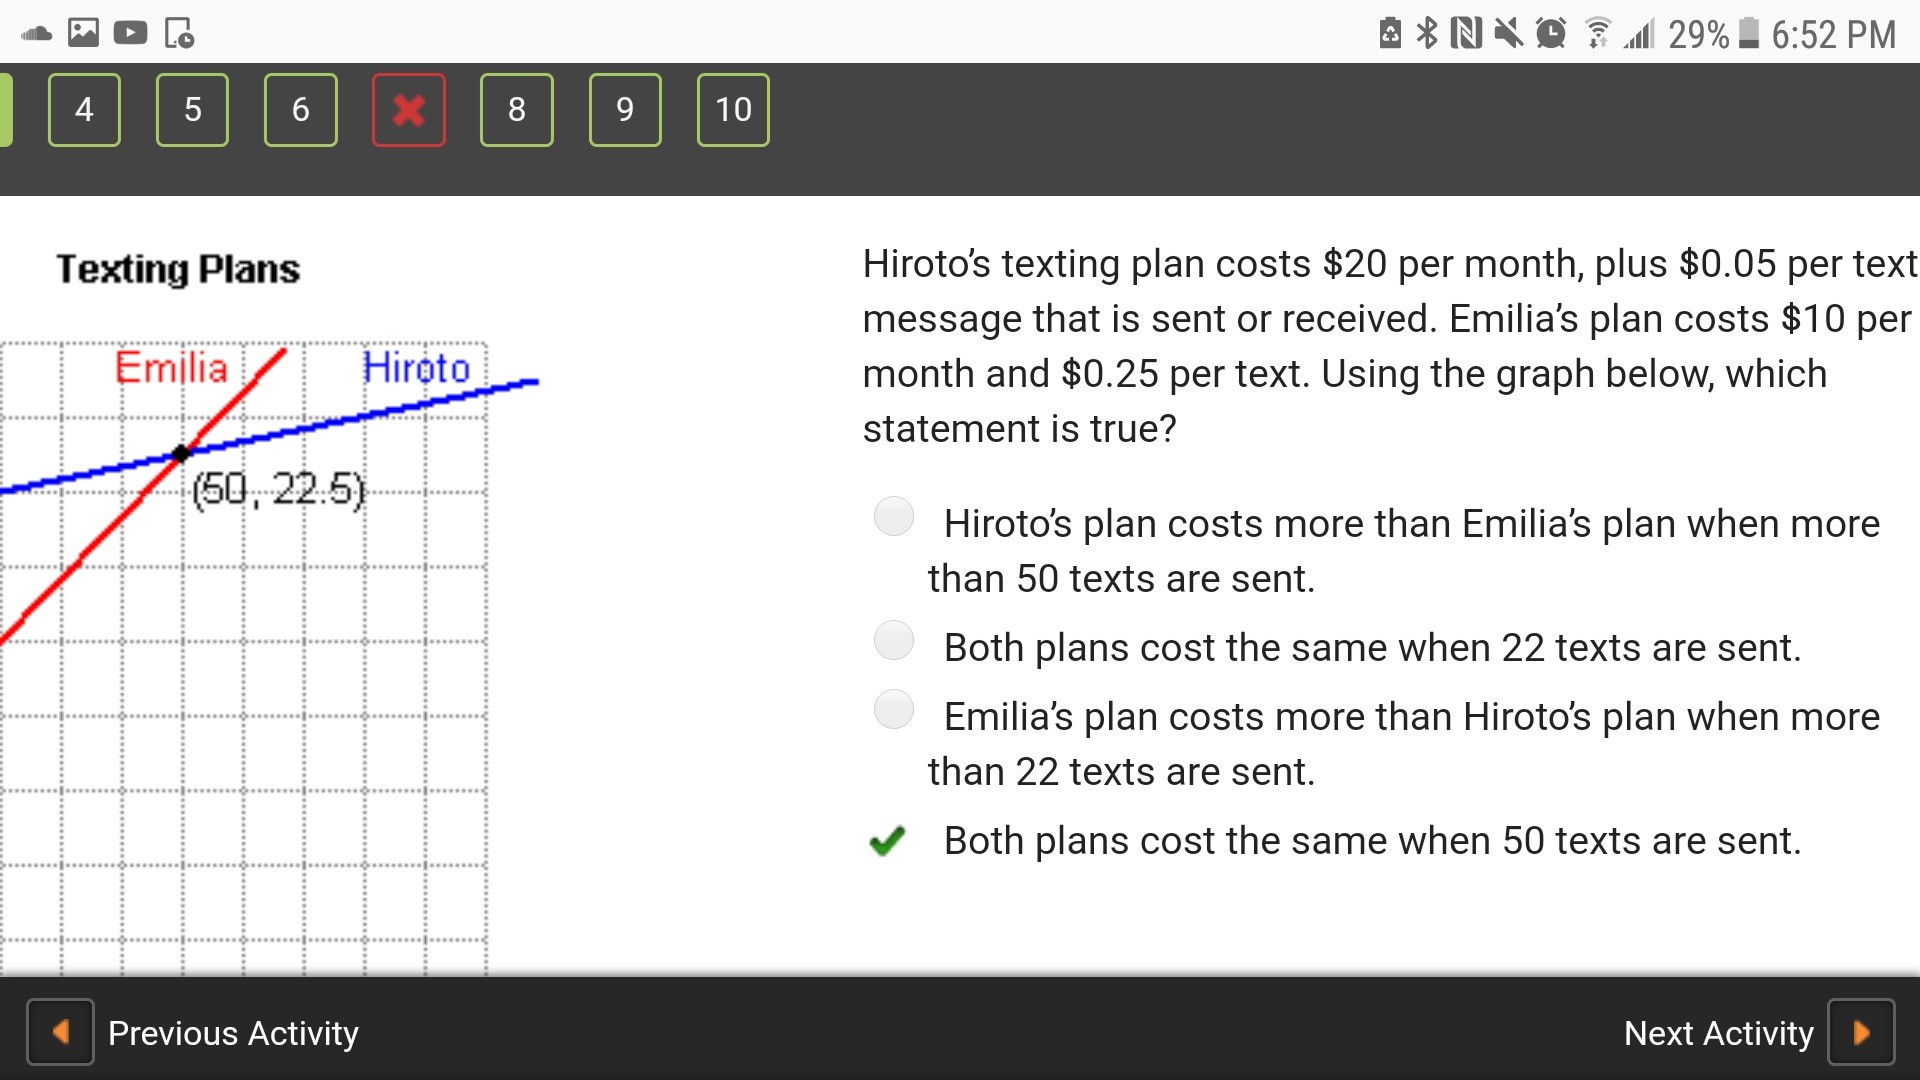Tap the YouTube notification icon in status bar

click(130, 33)
